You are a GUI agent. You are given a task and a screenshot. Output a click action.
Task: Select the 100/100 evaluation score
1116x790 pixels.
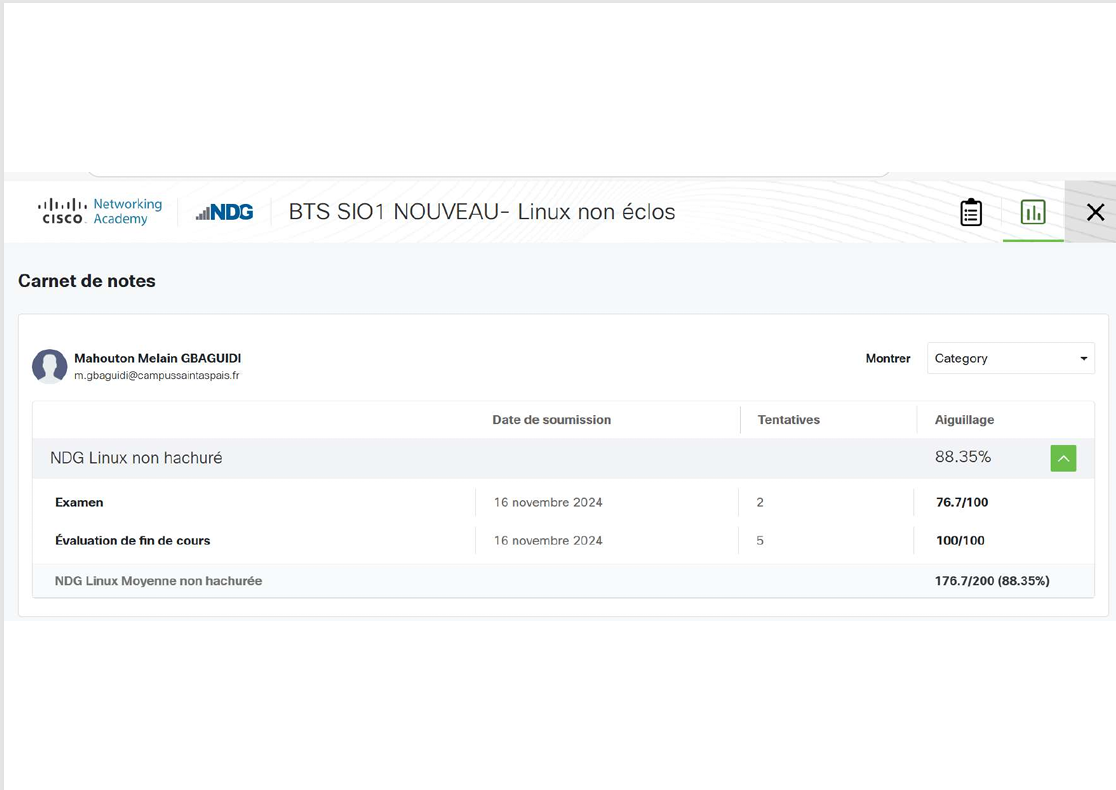[x=959, y=540]
